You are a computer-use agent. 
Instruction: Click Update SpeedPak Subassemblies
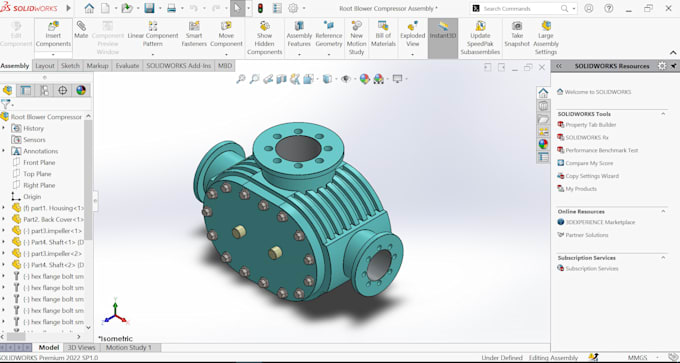coord(480,38)
